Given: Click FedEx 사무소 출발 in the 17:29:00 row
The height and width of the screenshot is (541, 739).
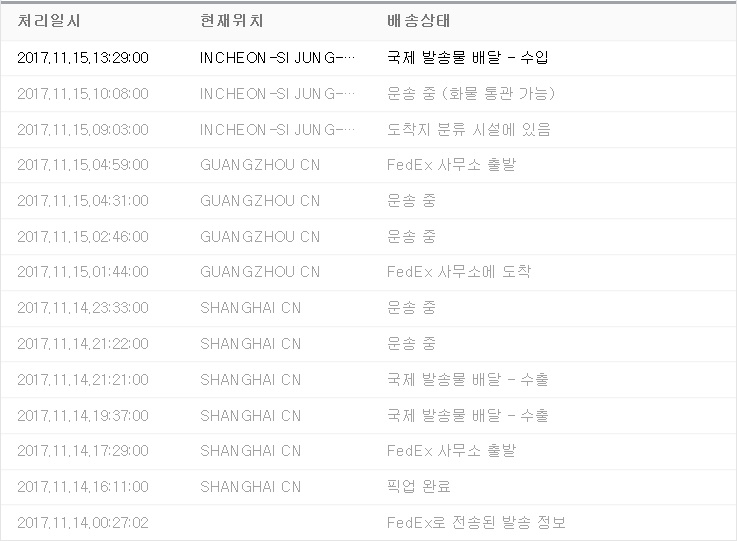Looking at the screenshot, I should click(x=451, y=452).
